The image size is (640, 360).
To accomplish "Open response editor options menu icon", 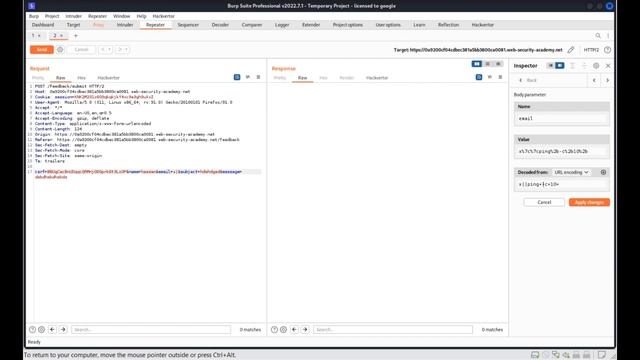I will pos(500,77).
